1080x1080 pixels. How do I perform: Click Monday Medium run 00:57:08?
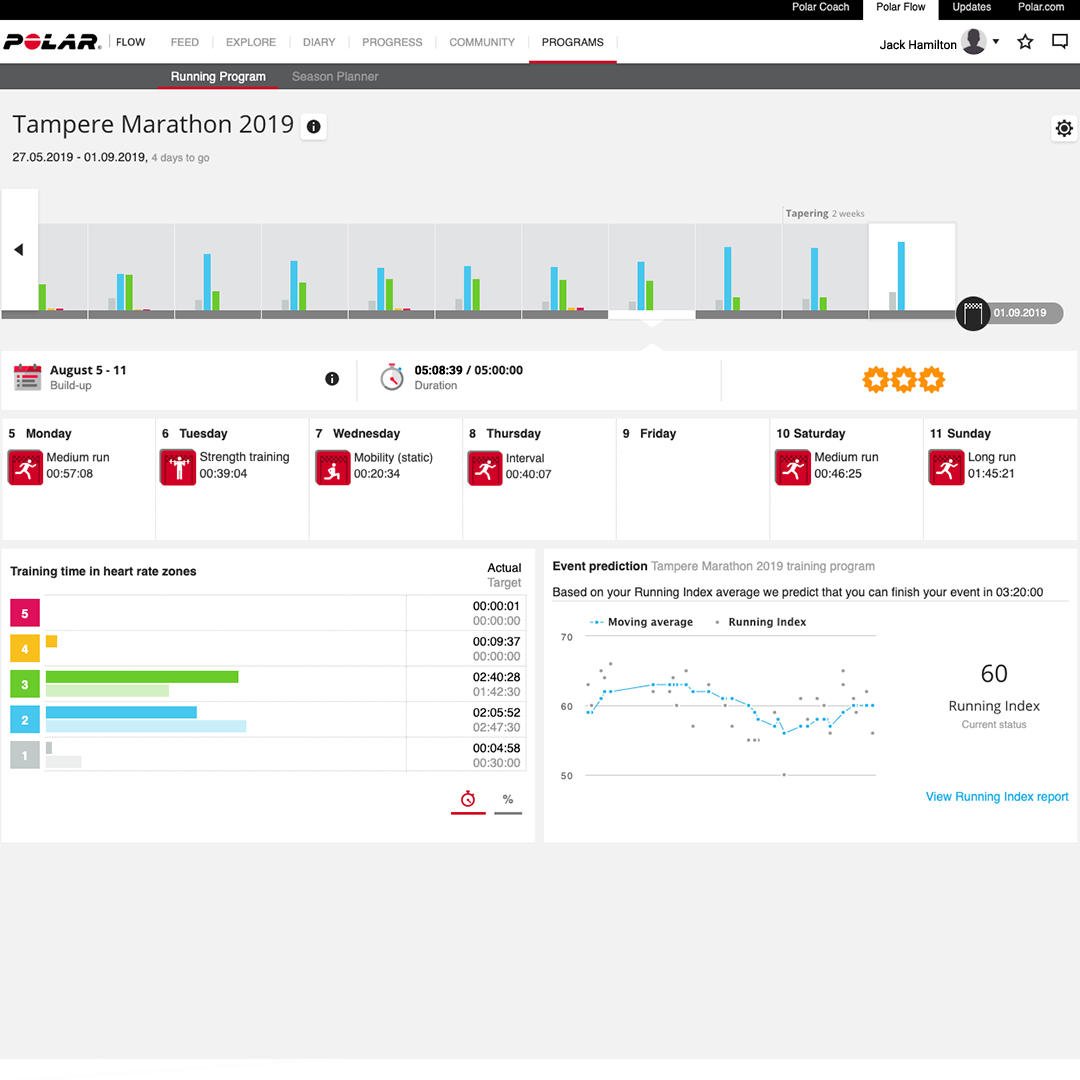point(78,466)
